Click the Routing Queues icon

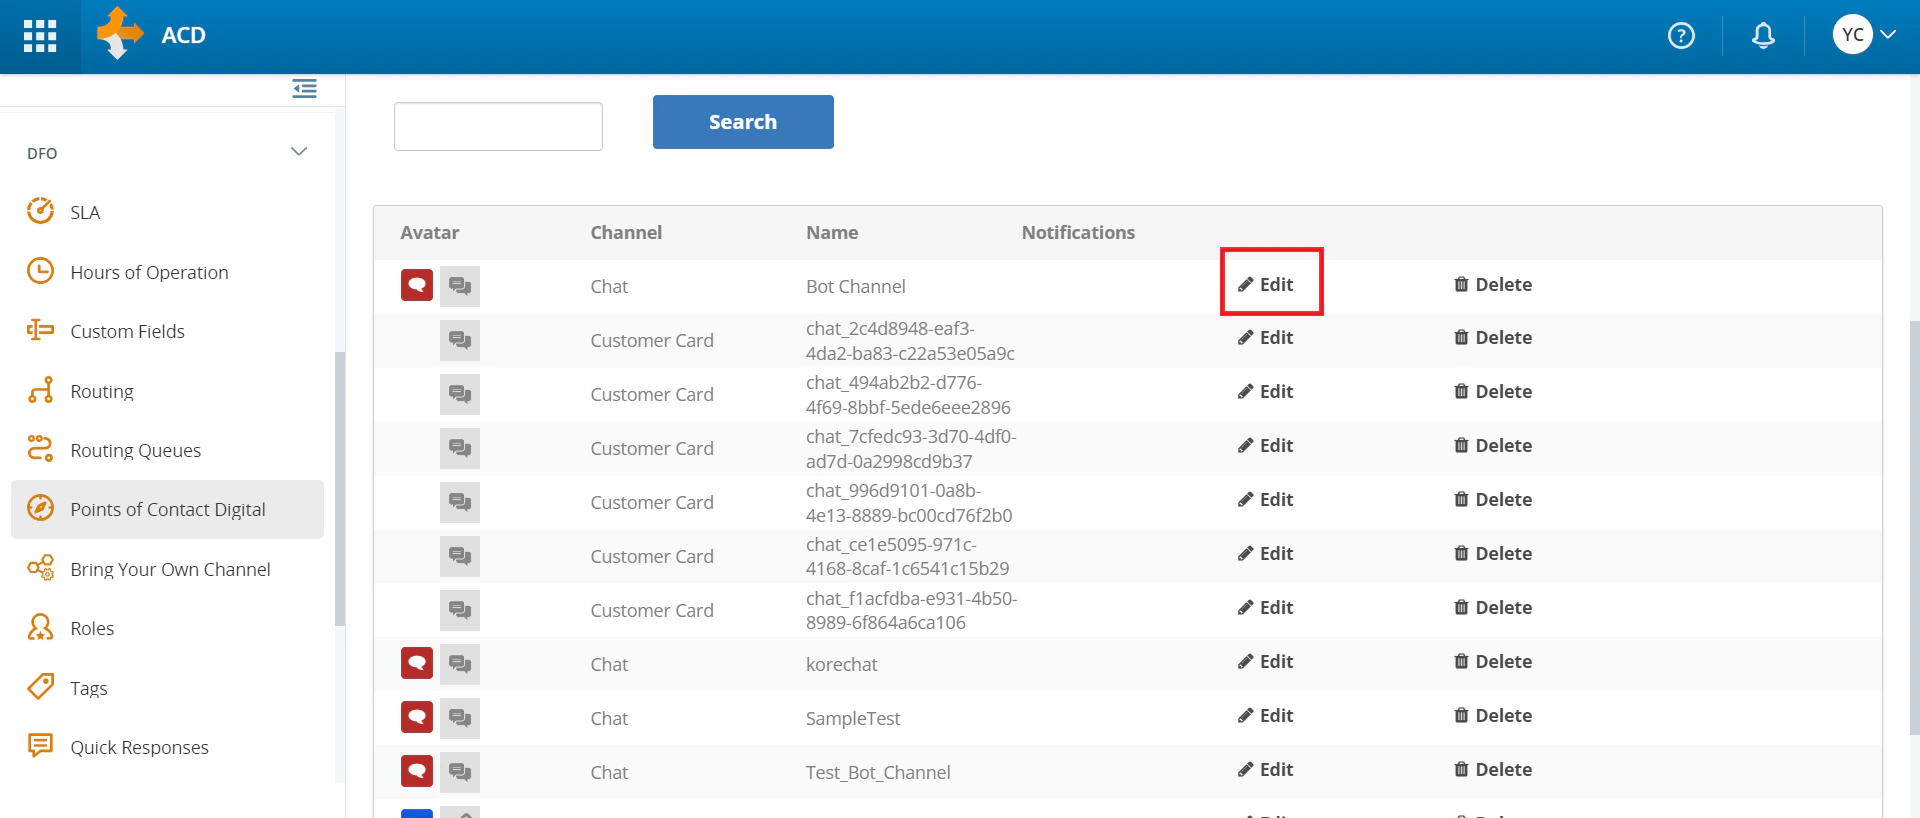click(x=40, y=449)
